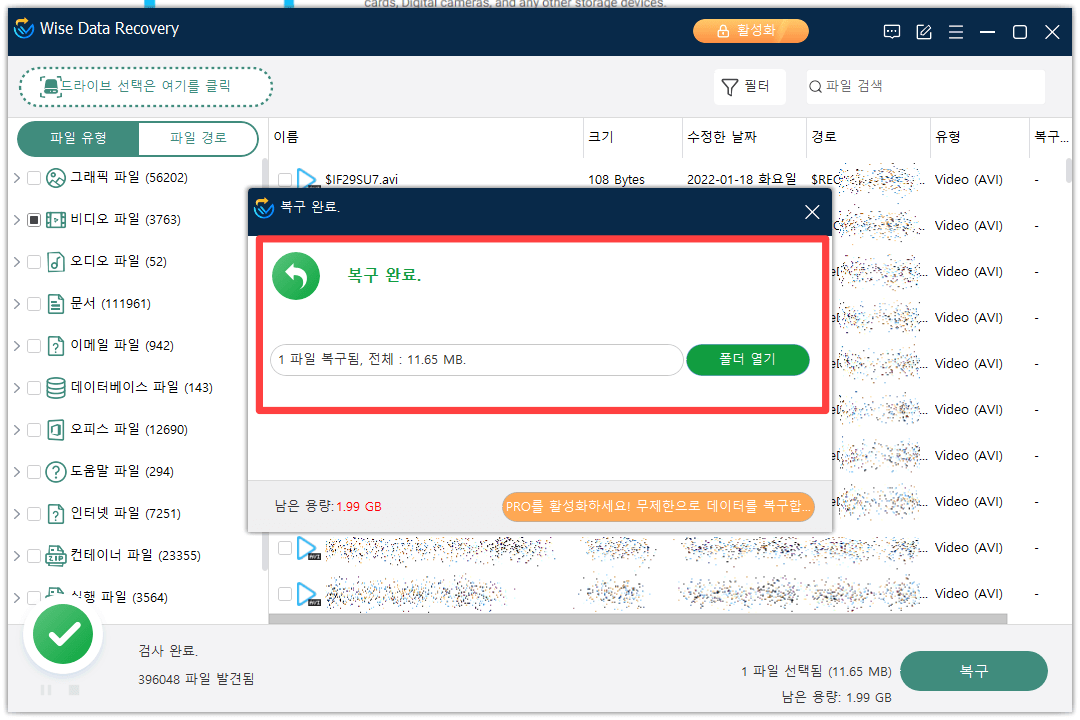Click the green scan-complete checkmark icon
Image resolution: width=1080 pixels, height=720 pixels.
point(62,634)
